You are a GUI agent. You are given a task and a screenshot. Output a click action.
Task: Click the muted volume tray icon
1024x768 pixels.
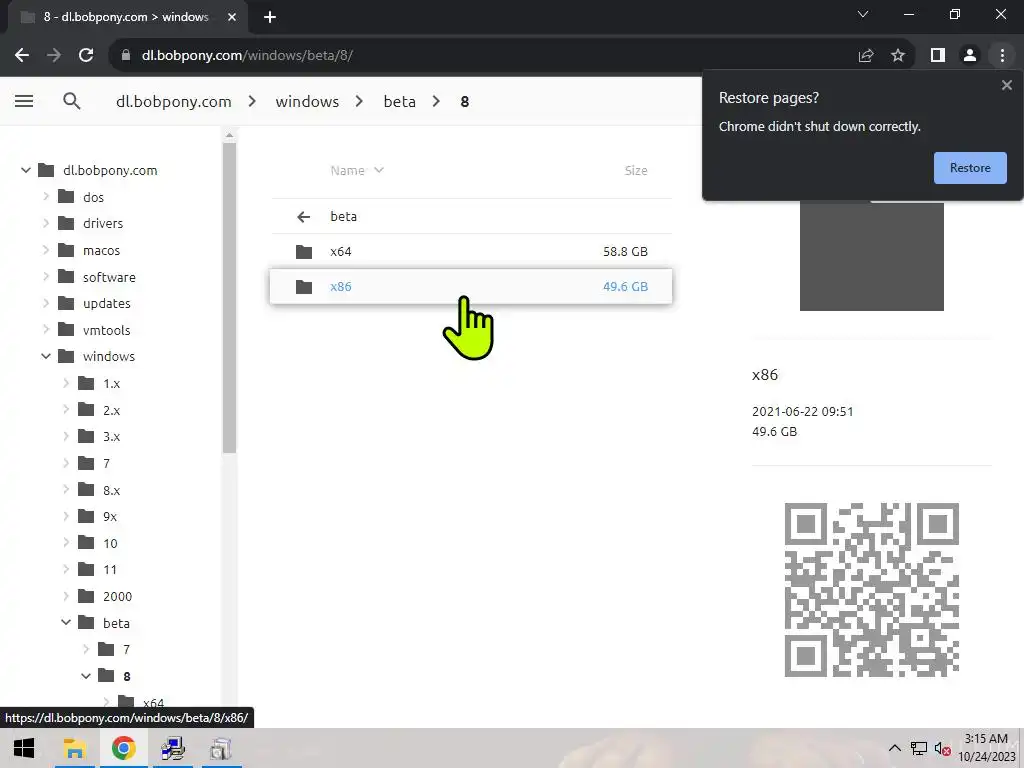942,748
